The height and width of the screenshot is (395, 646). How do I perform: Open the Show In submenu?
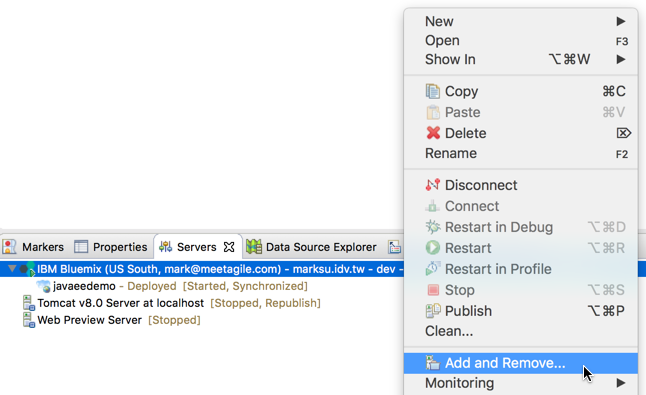coord(521,59)
